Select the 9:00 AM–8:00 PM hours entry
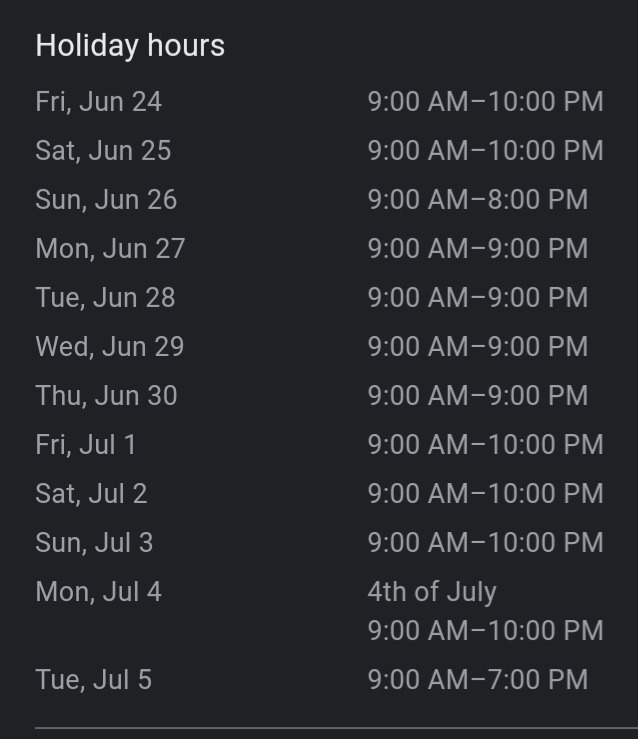Viewport: 638px width, 739px height. coord(477,200)
